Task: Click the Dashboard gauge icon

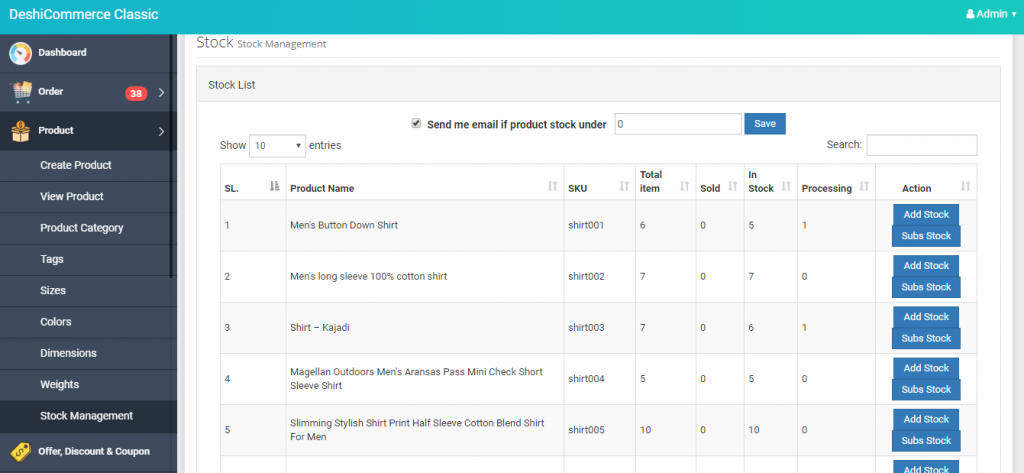Action: point(20,53)
